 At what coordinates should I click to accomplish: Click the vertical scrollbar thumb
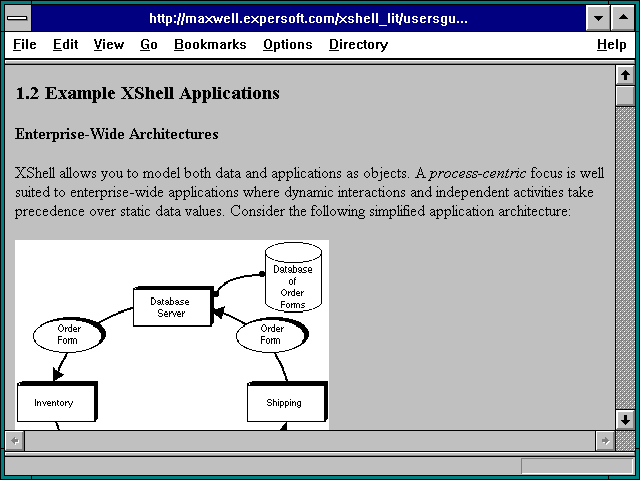pos(625,96)
